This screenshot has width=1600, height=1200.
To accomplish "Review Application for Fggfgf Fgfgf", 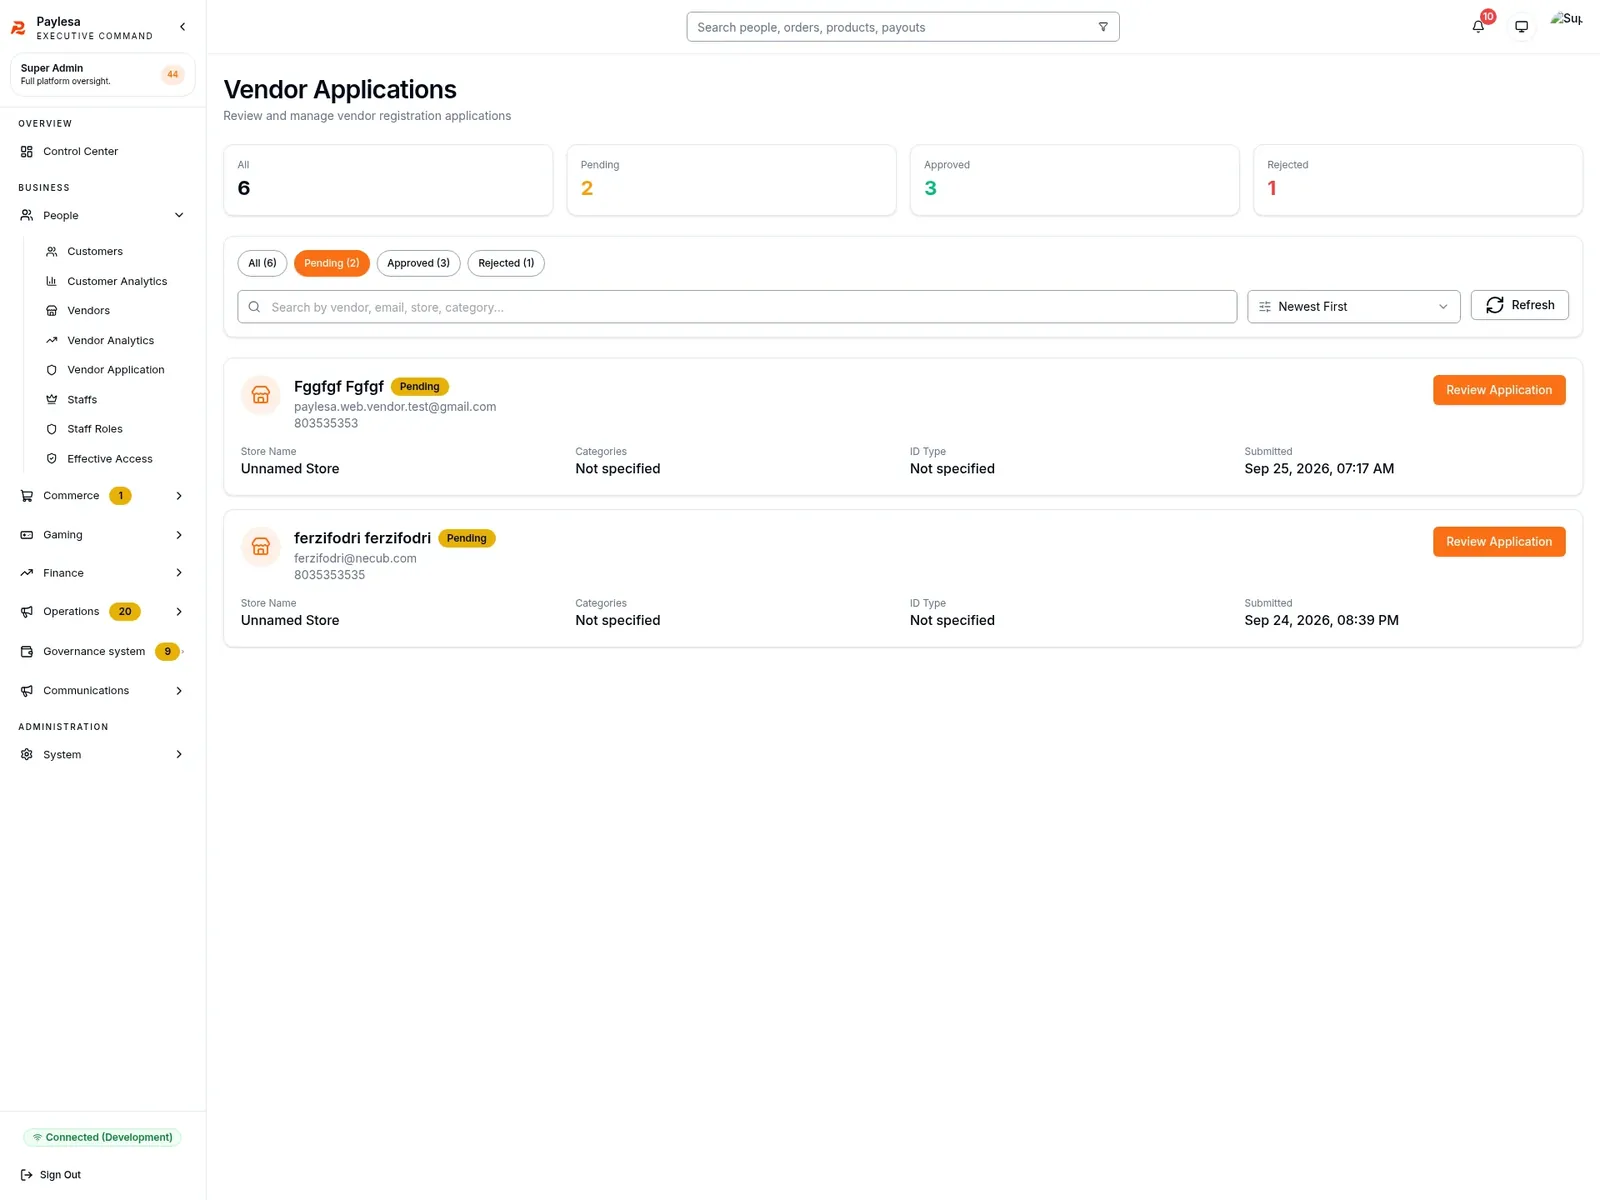I will pyautogui.click(x=1498, y=390).
